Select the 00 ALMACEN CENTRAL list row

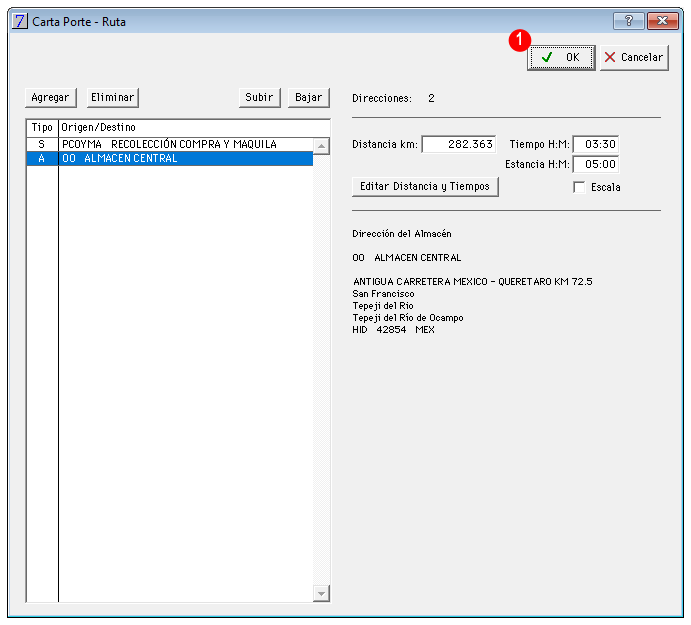[170, 158]
